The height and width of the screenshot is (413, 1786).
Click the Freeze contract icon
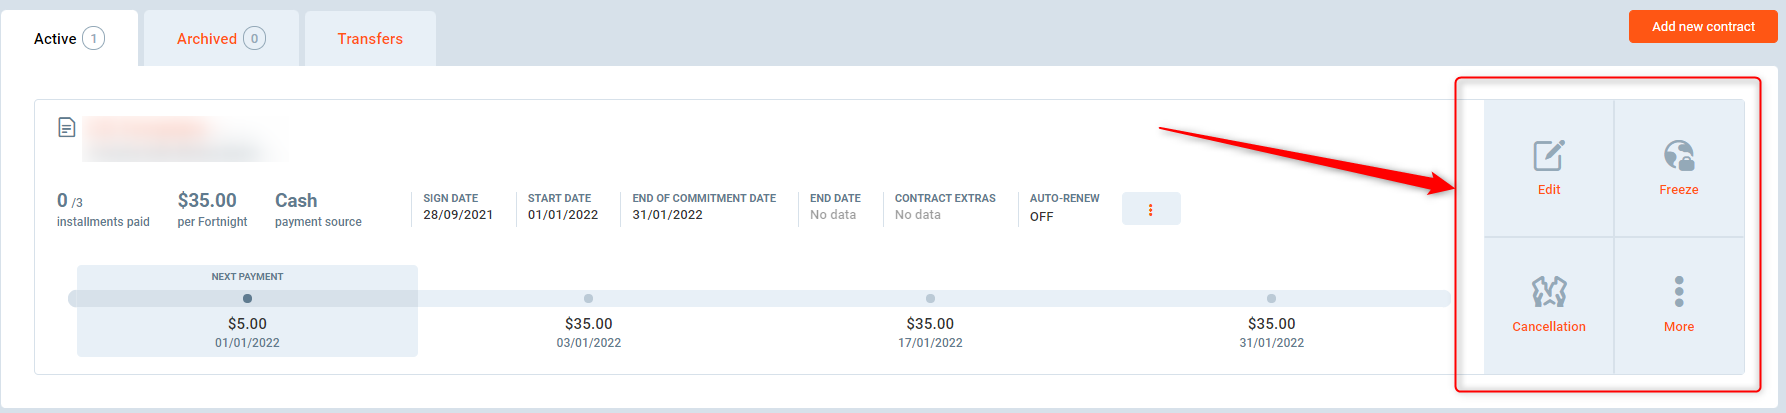[x=1678, y=156]
